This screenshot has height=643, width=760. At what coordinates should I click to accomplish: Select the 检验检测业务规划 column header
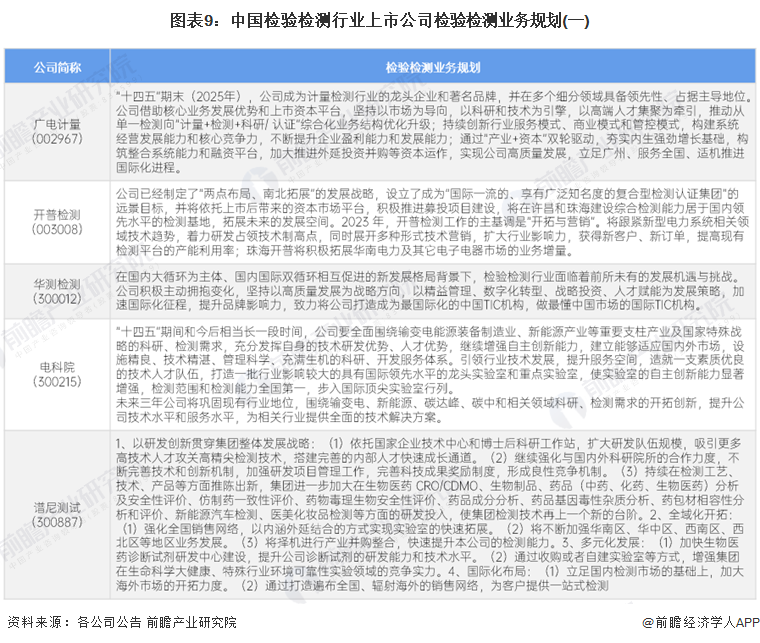433,66
